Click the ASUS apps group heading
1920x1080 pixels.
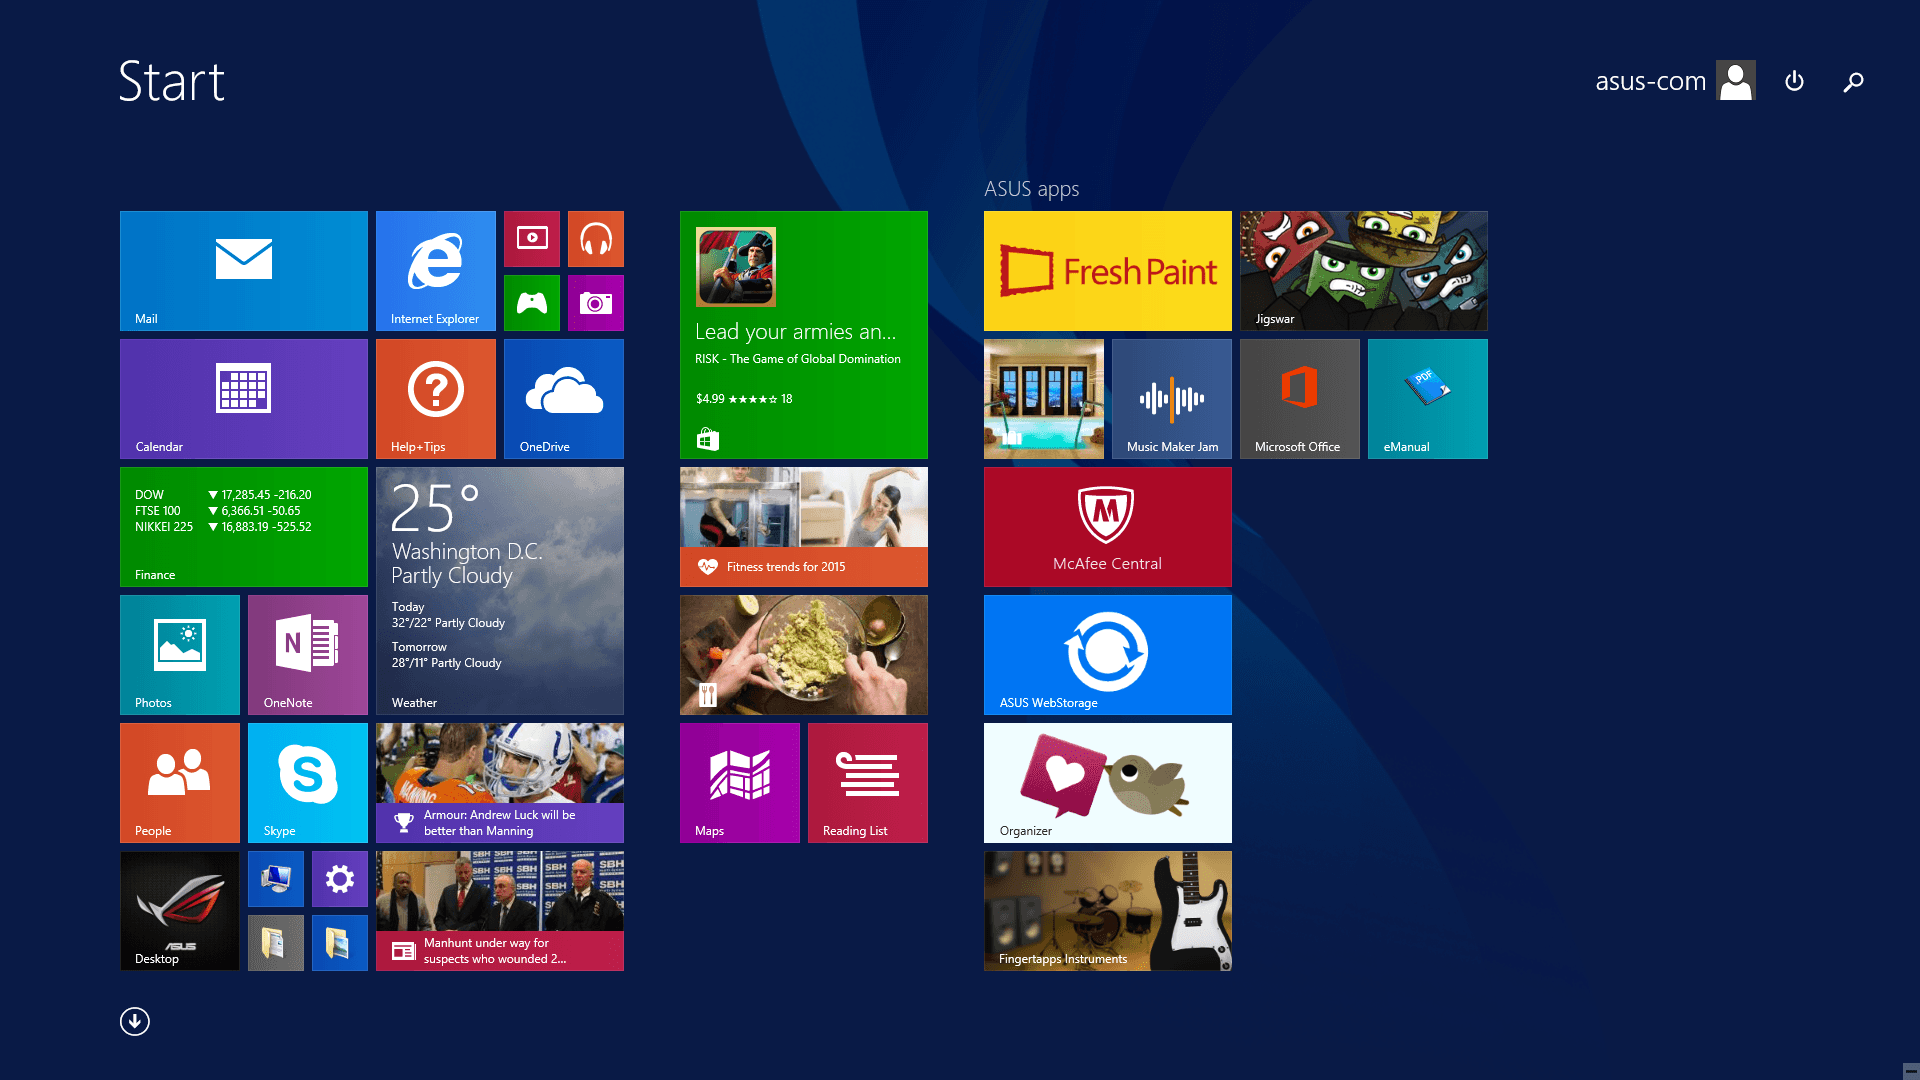(x=1031, y=189)
